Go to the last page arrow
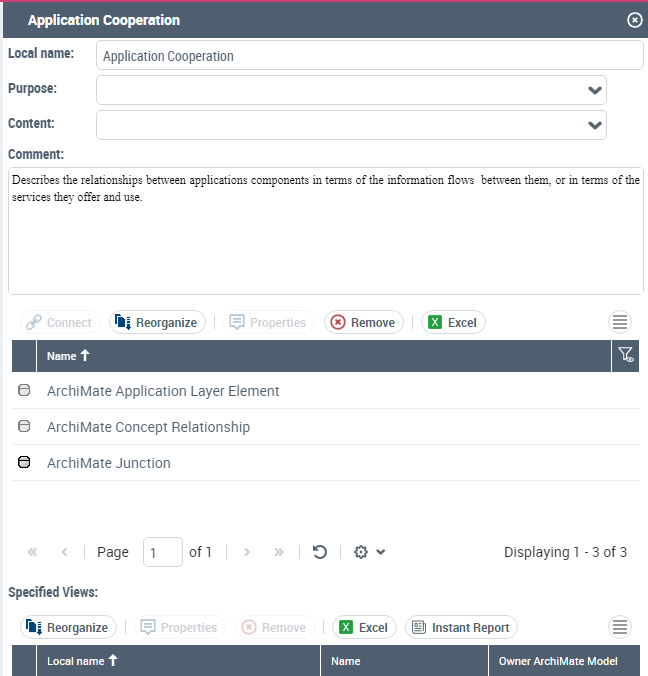Viewport: 648px width, 676px height. tap(279, 552)
